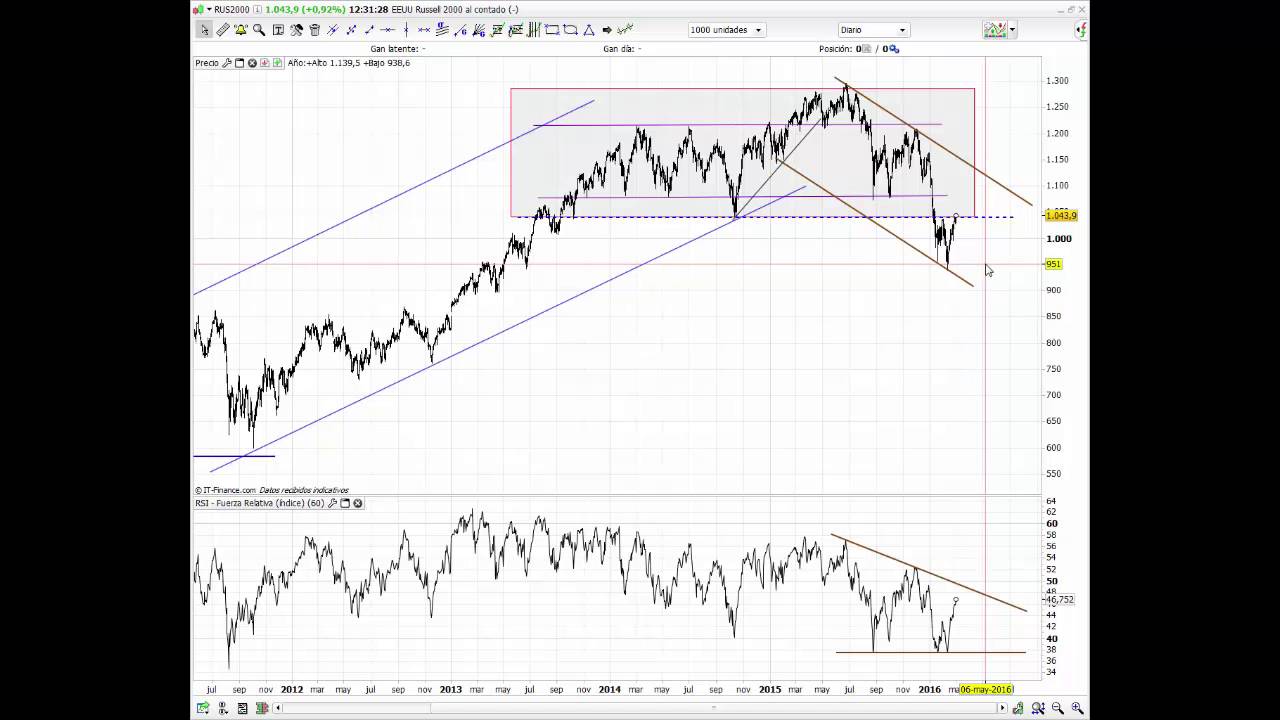Click the Precio panel label
The height and width of the screenshot is (720, 1280).
click(207, 63)
